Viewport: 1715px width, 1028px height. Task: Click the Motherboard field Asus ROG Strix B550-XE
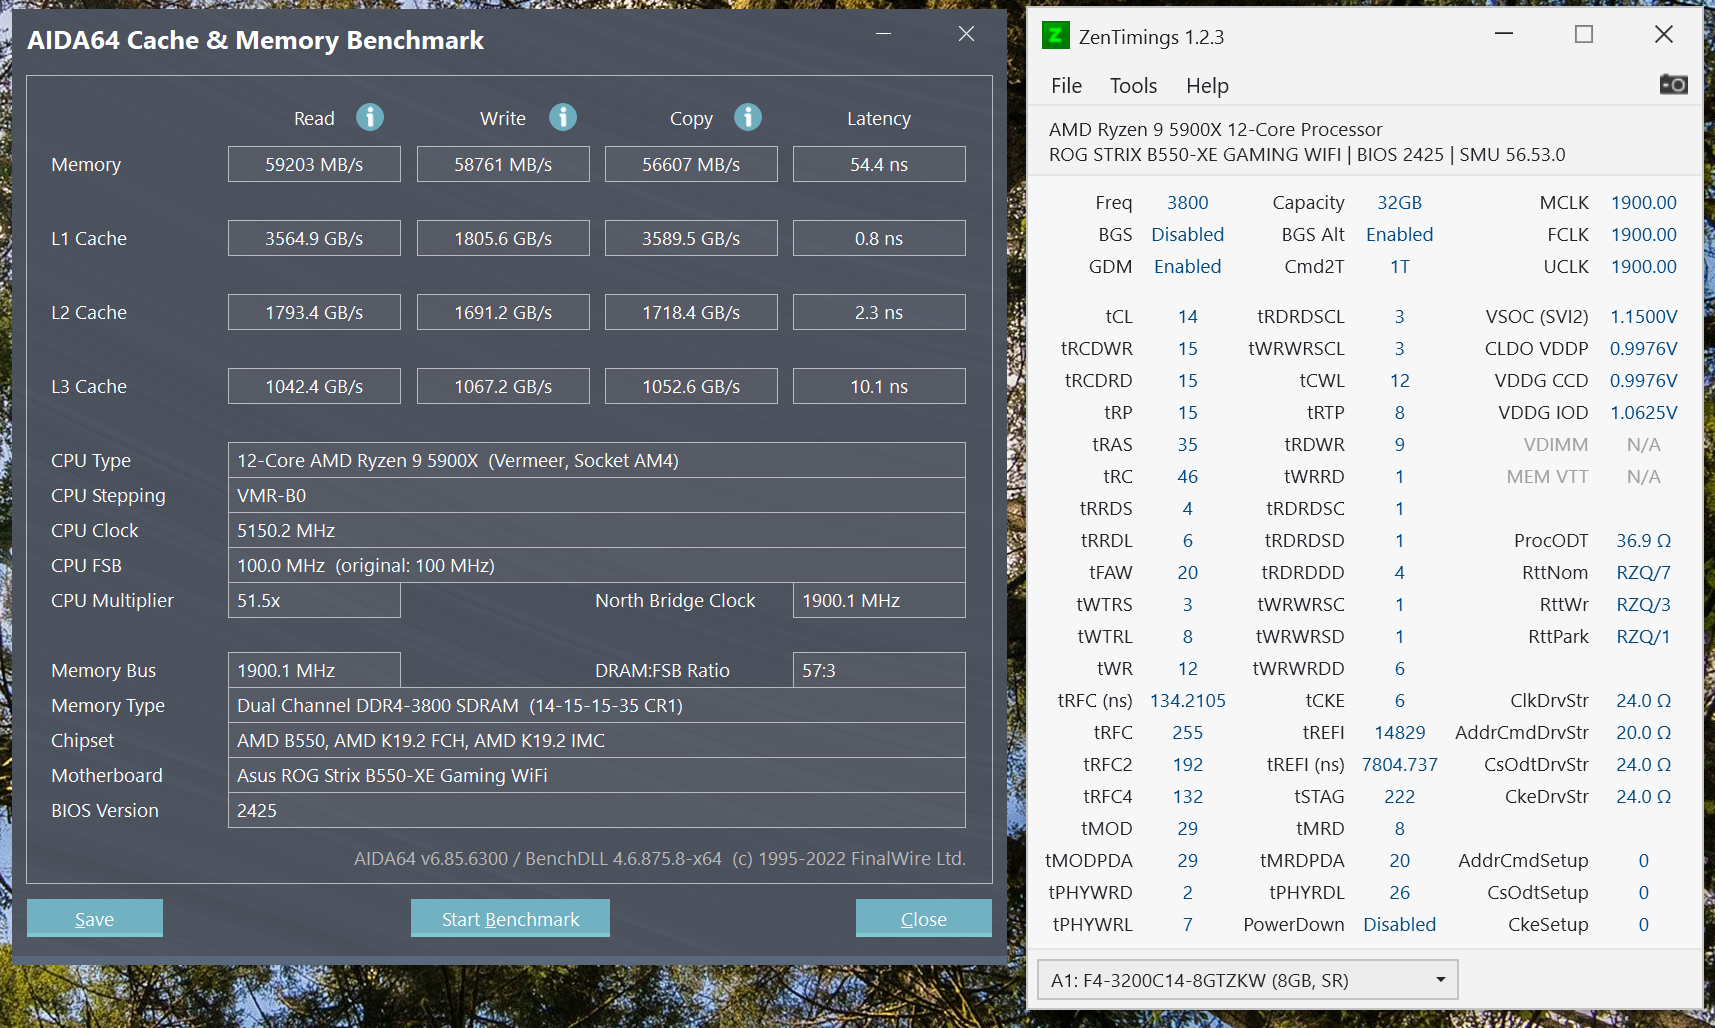point(597,775)
